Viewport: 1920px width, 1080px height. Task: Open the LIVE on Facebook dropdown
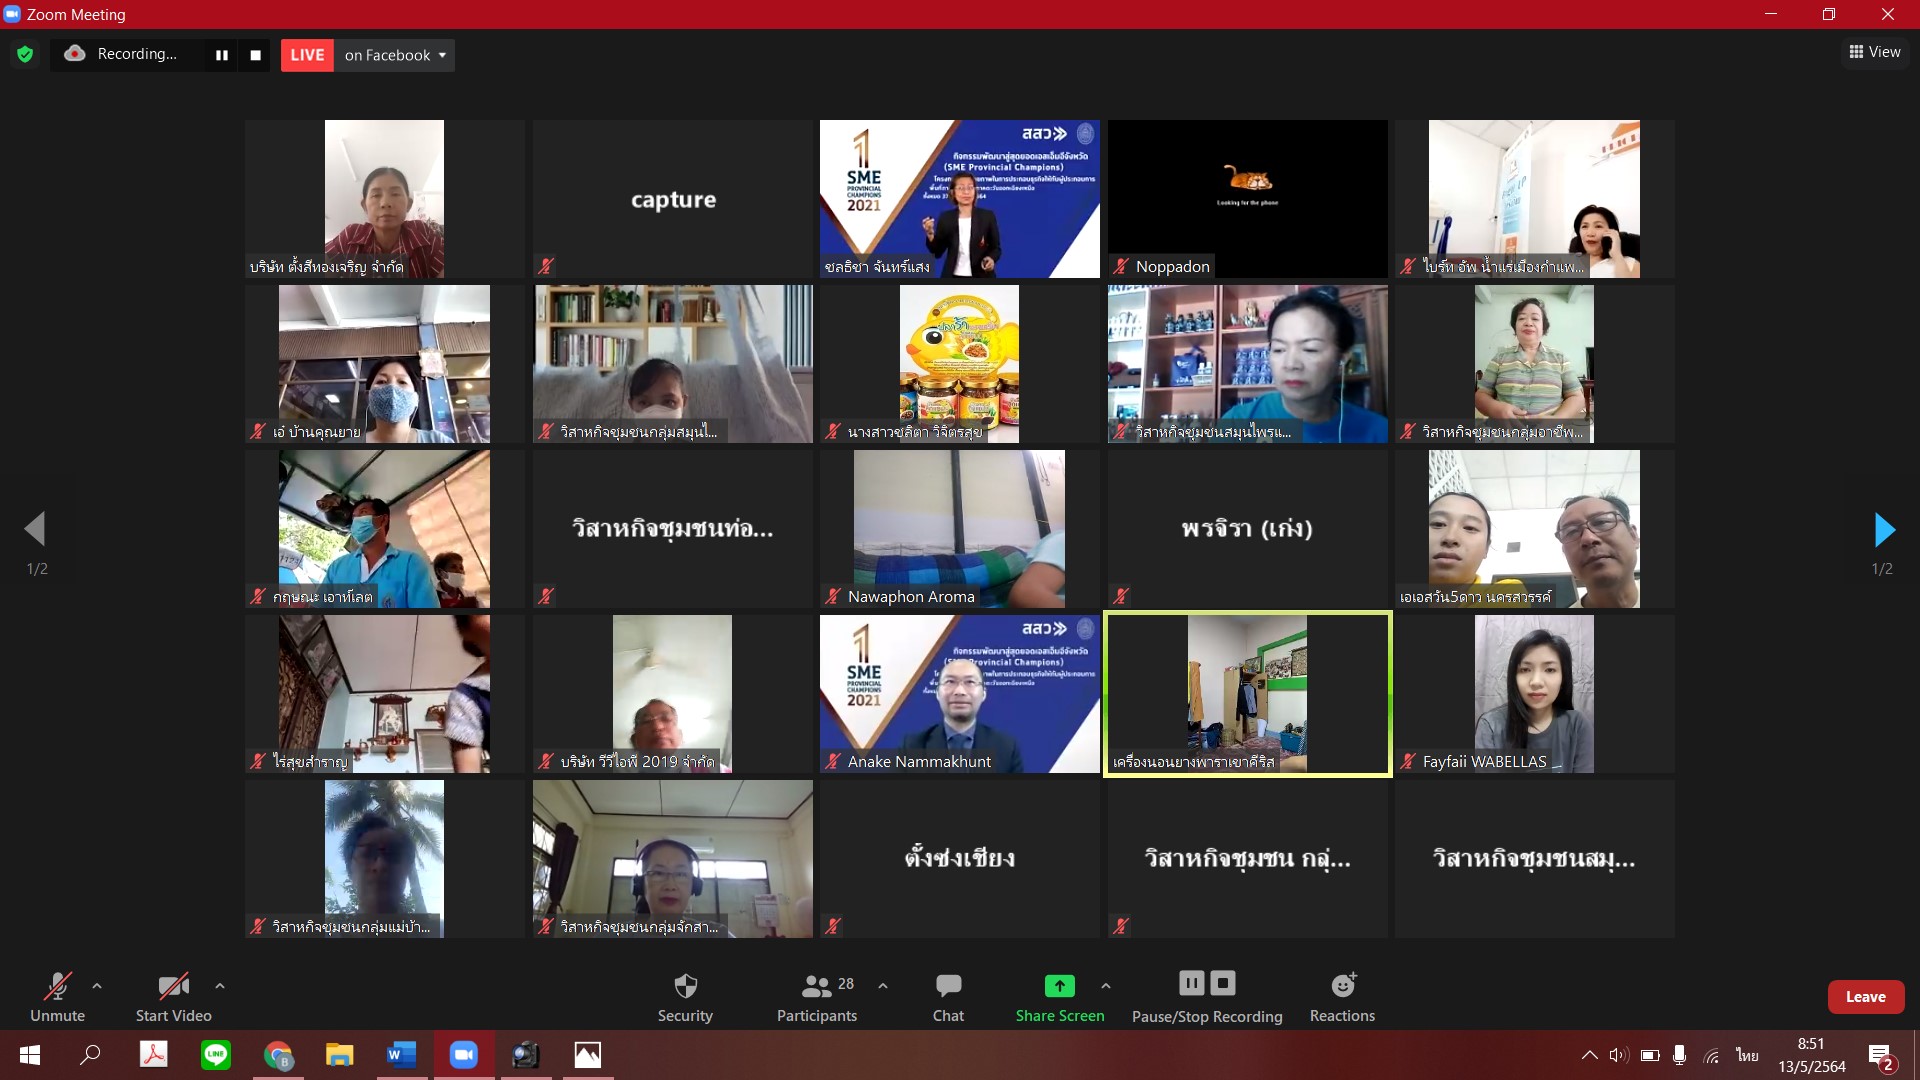pyautogui.click(x=395, y=55)
